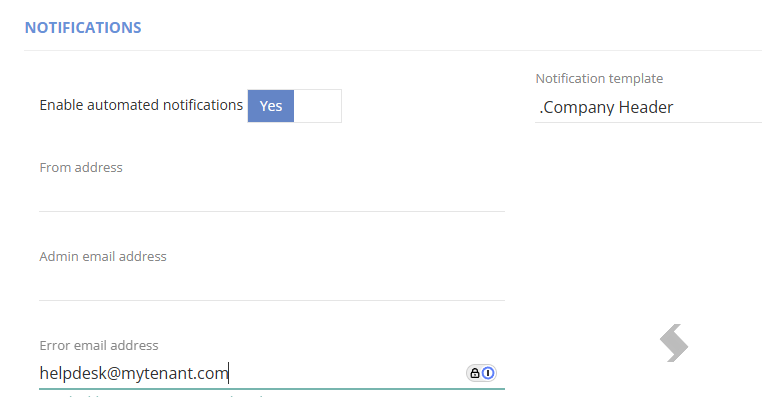Turn off the Yes notifications toggle

click(271, 106)
